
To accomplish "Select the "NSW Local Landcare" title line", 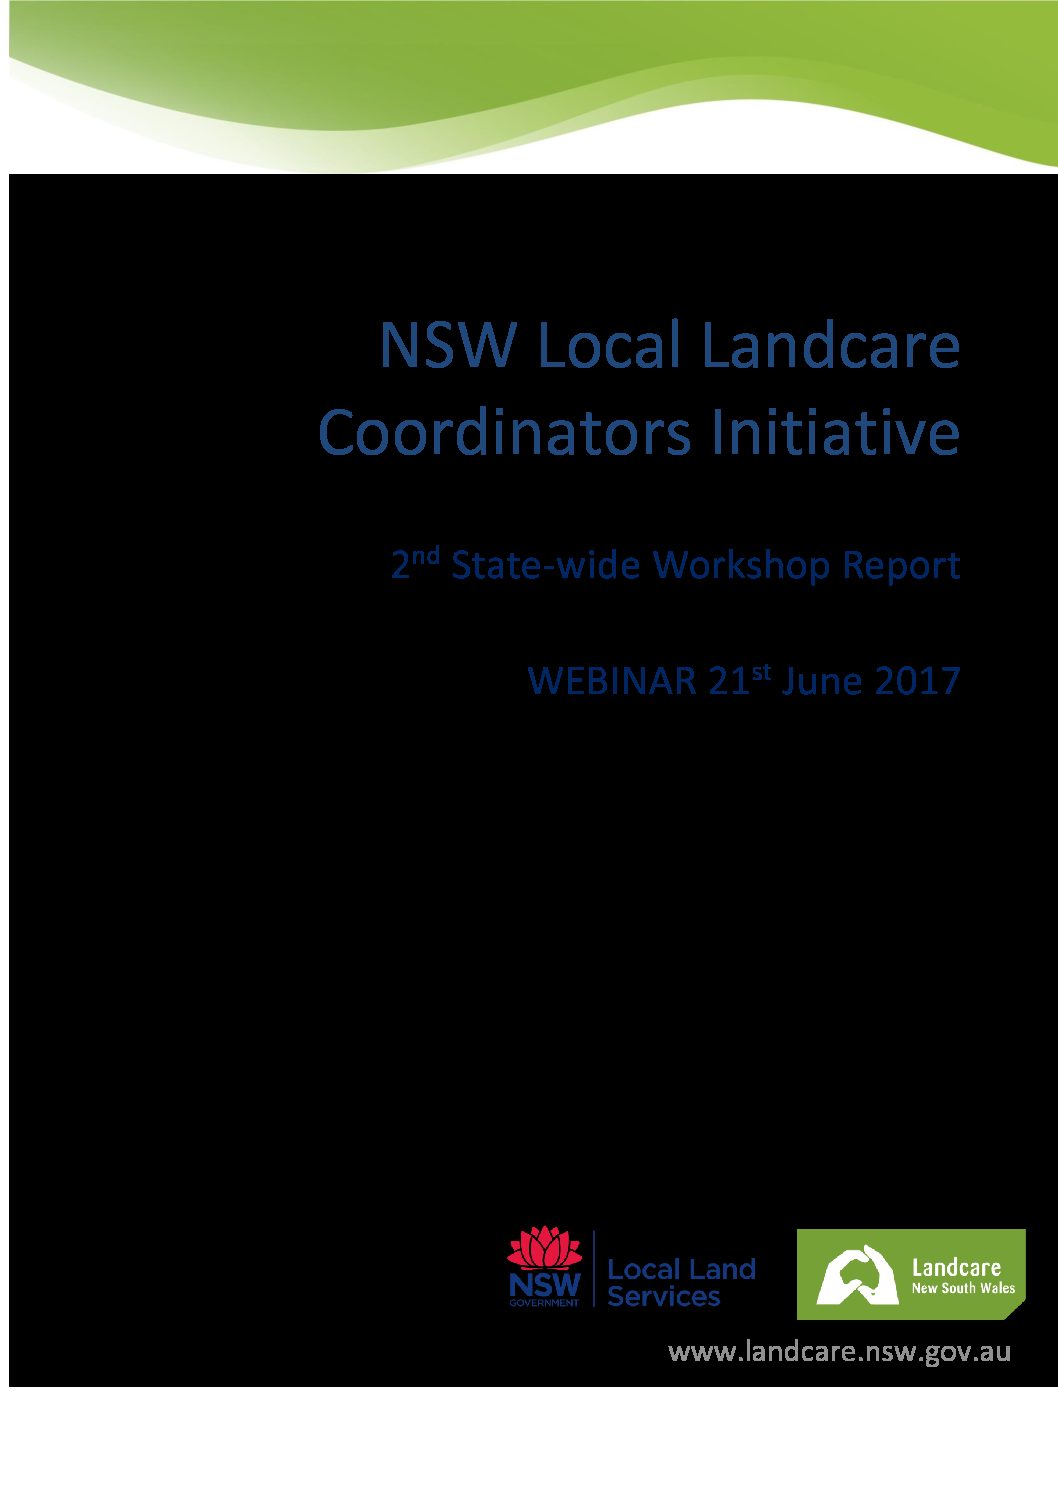I will click(x=669, y=345).
